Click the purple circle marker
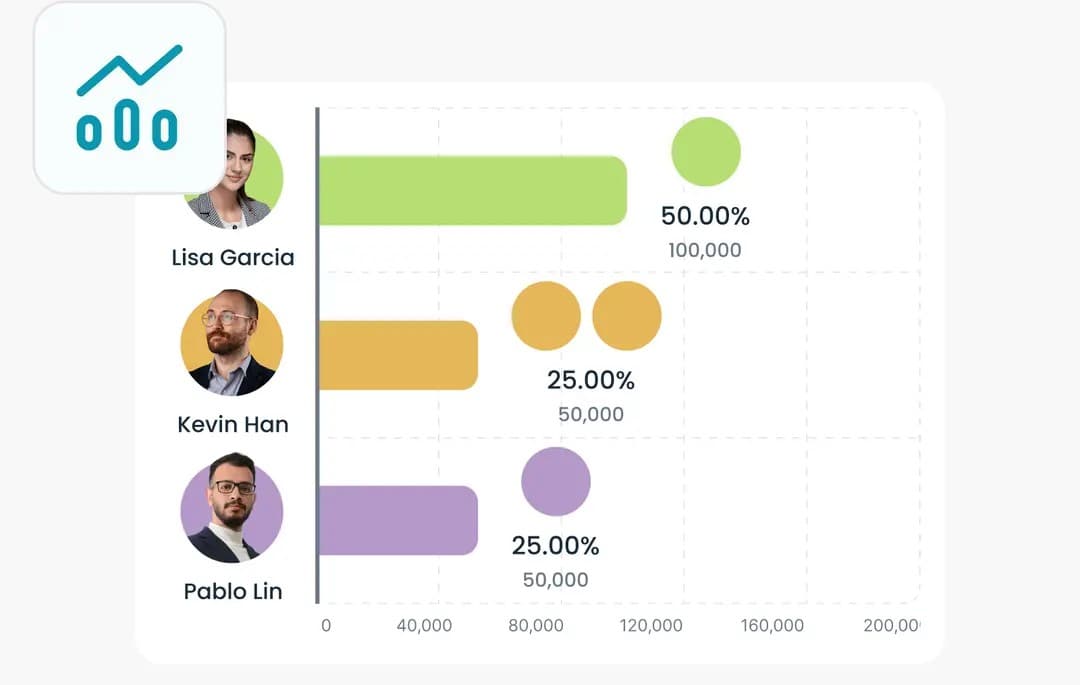The width and height of the screenshot is (1080, 685). coord(556,481)
